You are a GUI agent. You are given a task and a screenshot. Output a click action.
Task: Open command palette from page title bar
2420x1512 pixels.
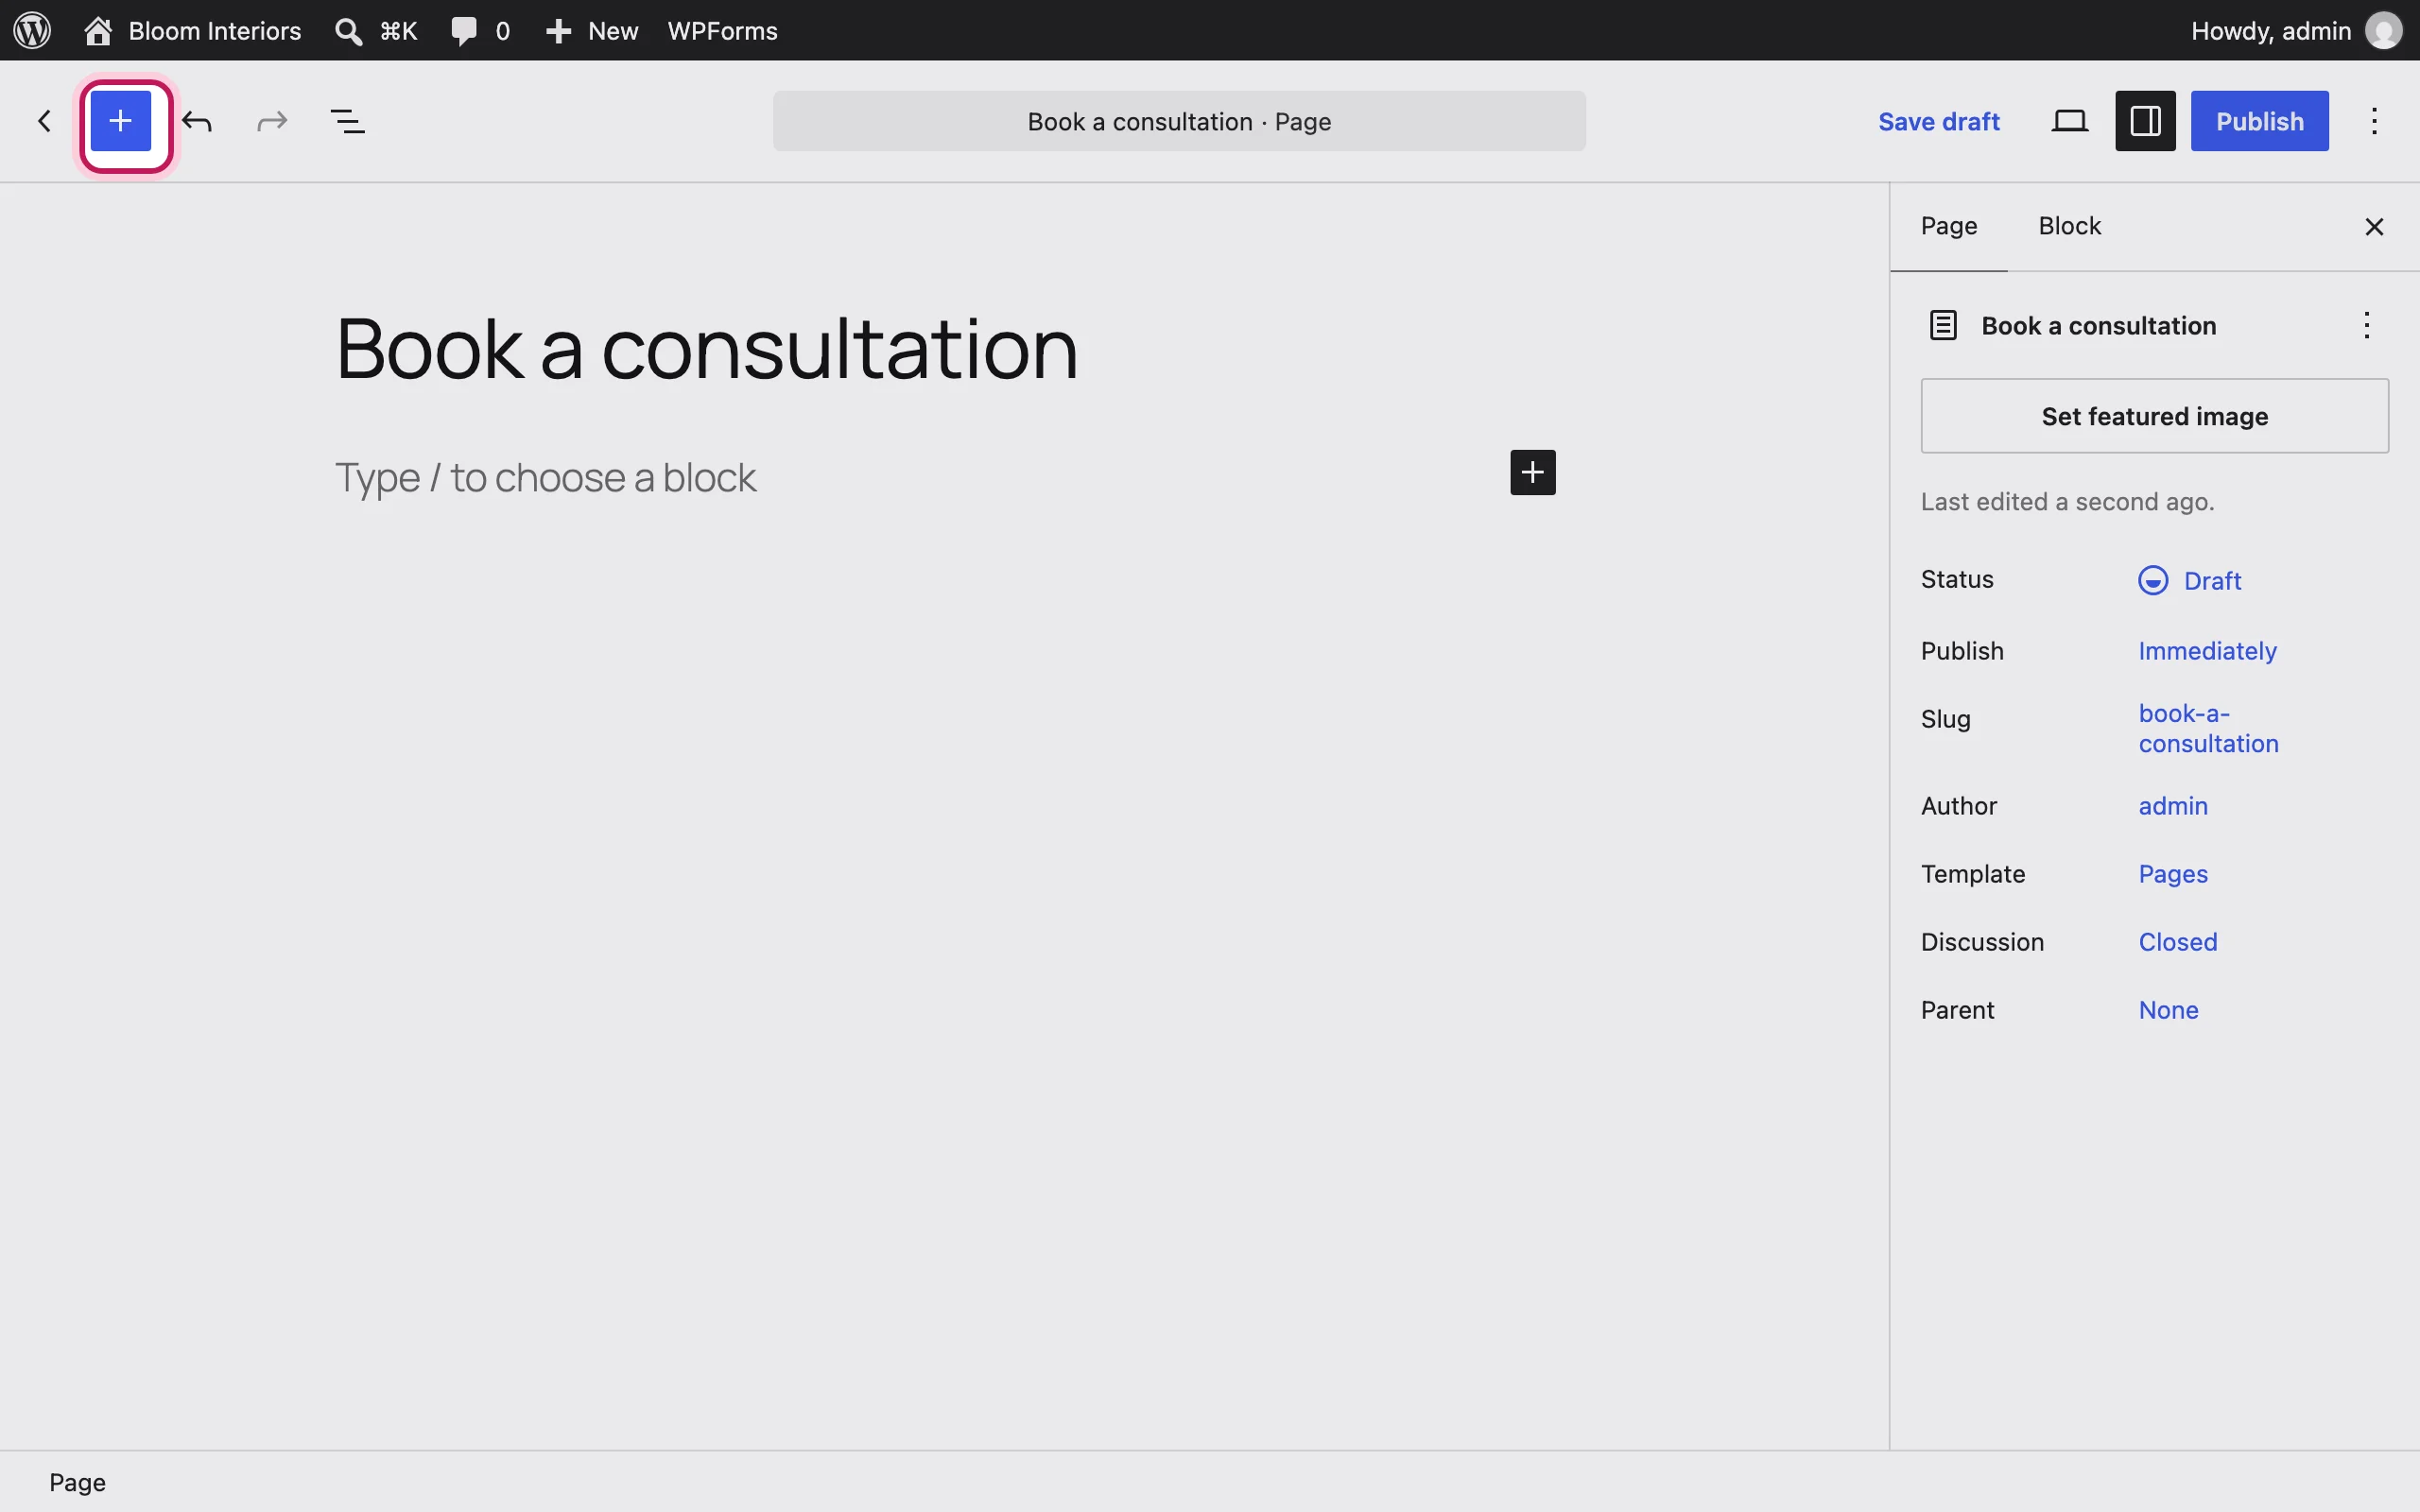(1179, 121)
